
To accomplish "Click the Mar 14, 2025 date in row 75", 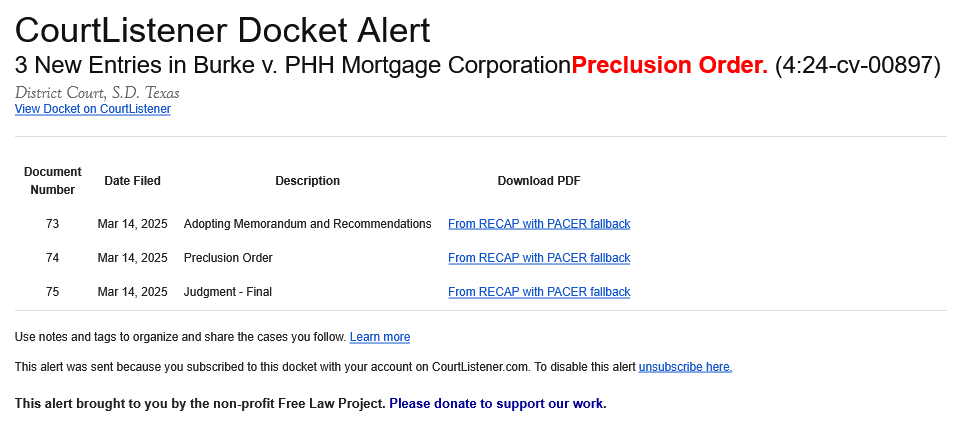I will click(x=133, y=291).
